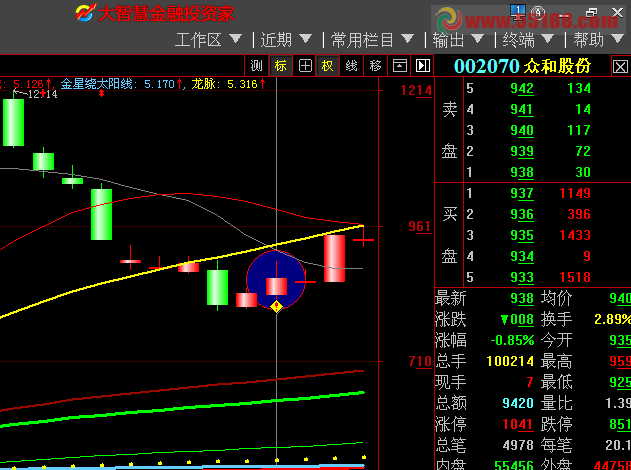Toggle the 移 (move) toolbar button
The width and height of the screenshot is (631, 470).
click(x=375, y=66)
